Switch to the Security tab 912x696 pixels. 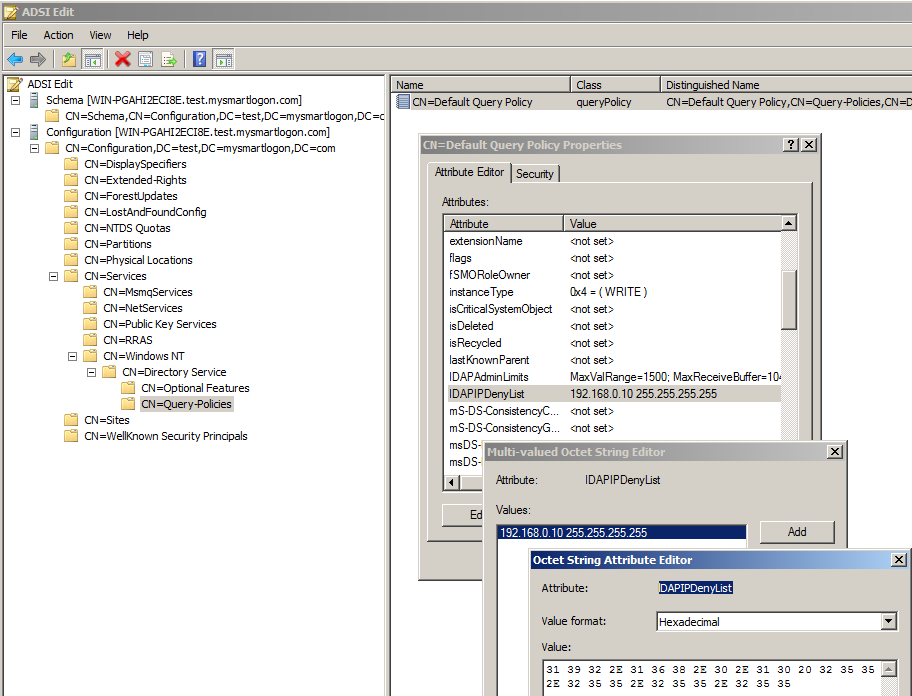[535, 174]
